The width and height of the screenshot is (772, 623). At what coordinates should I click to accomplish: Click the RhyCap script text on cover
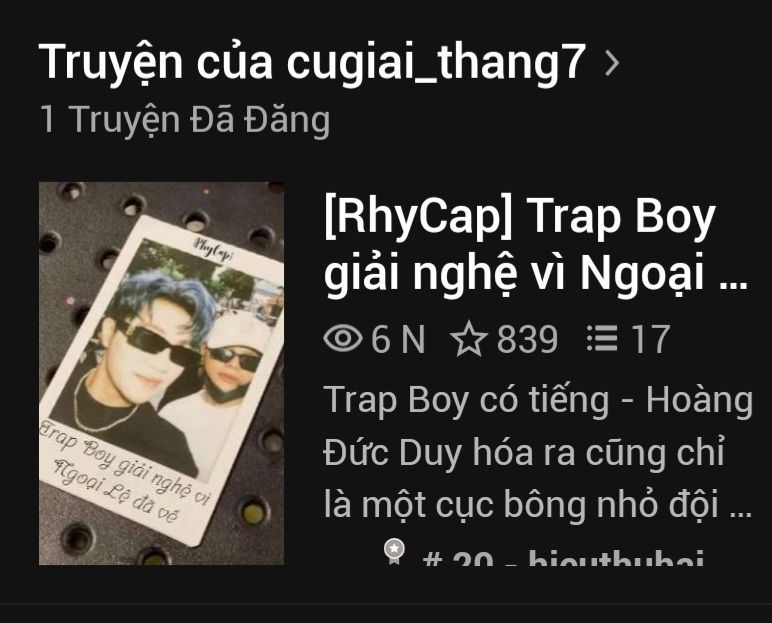(212, 248)
